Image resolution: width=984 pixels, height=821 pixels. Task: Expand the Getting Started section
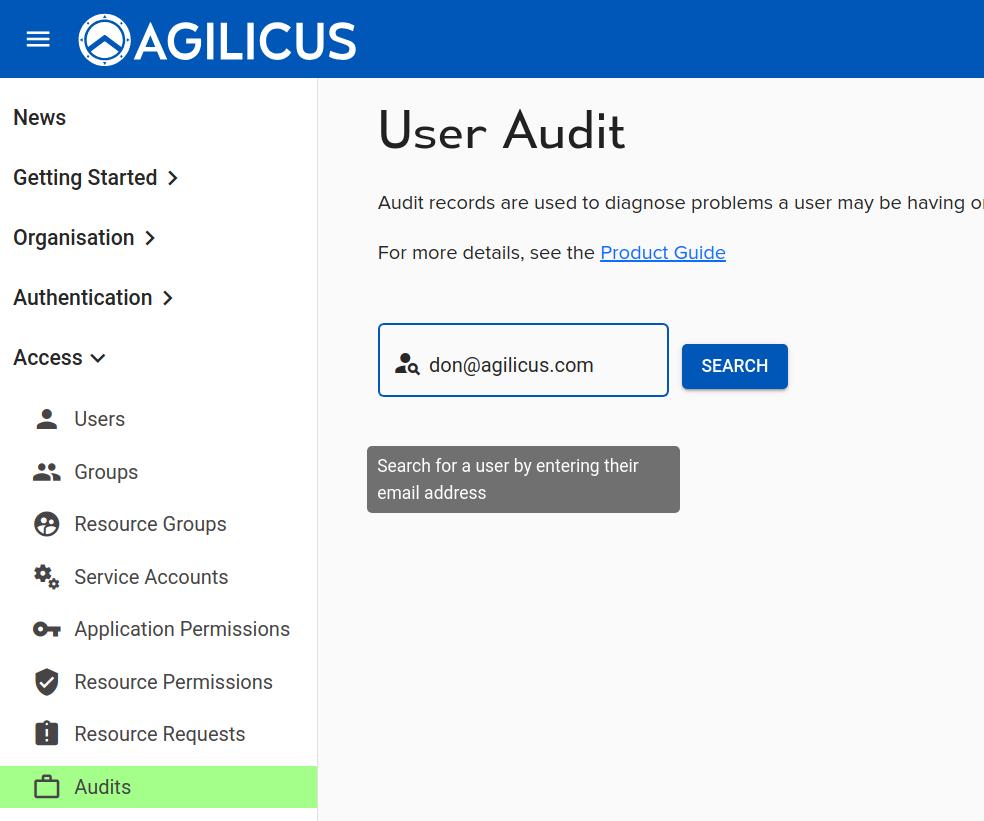[x=95, y=178]
